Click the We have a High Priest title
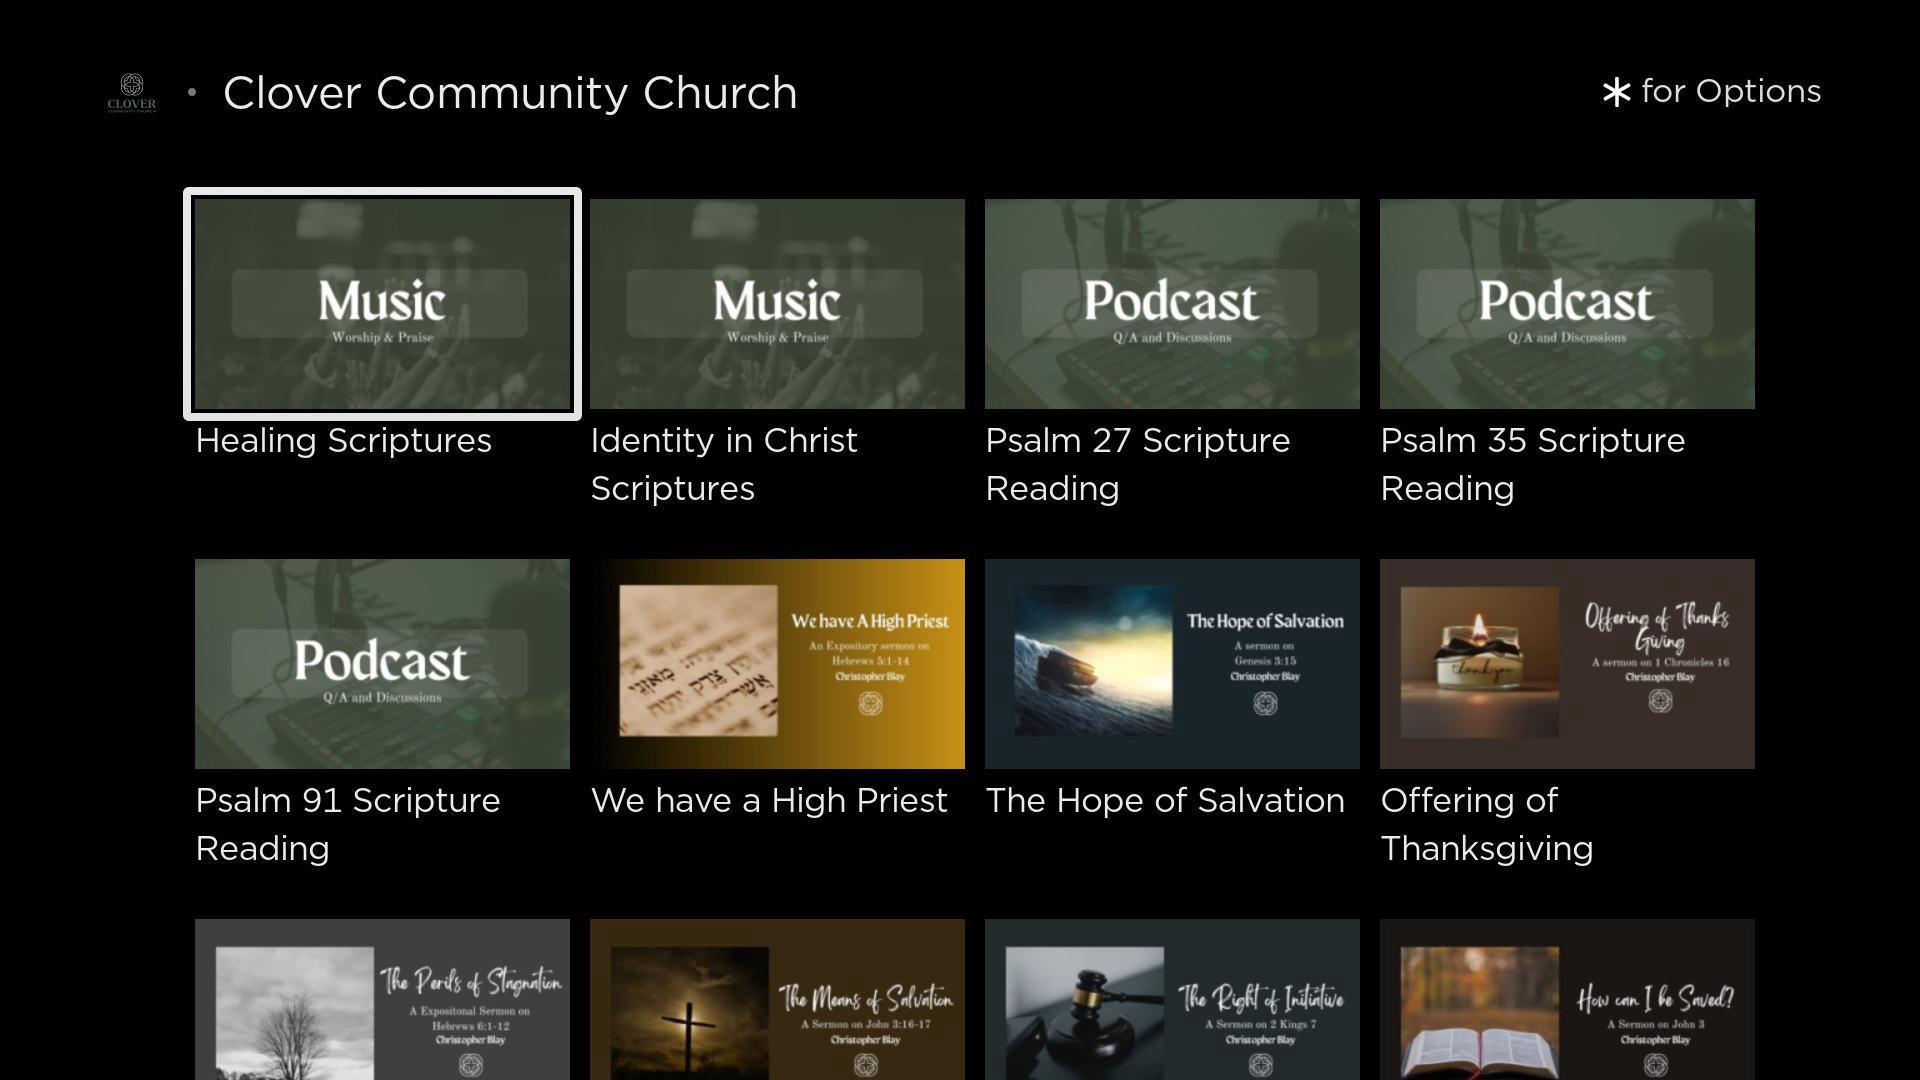1920x1080 pixels. (x=768, y=801)
